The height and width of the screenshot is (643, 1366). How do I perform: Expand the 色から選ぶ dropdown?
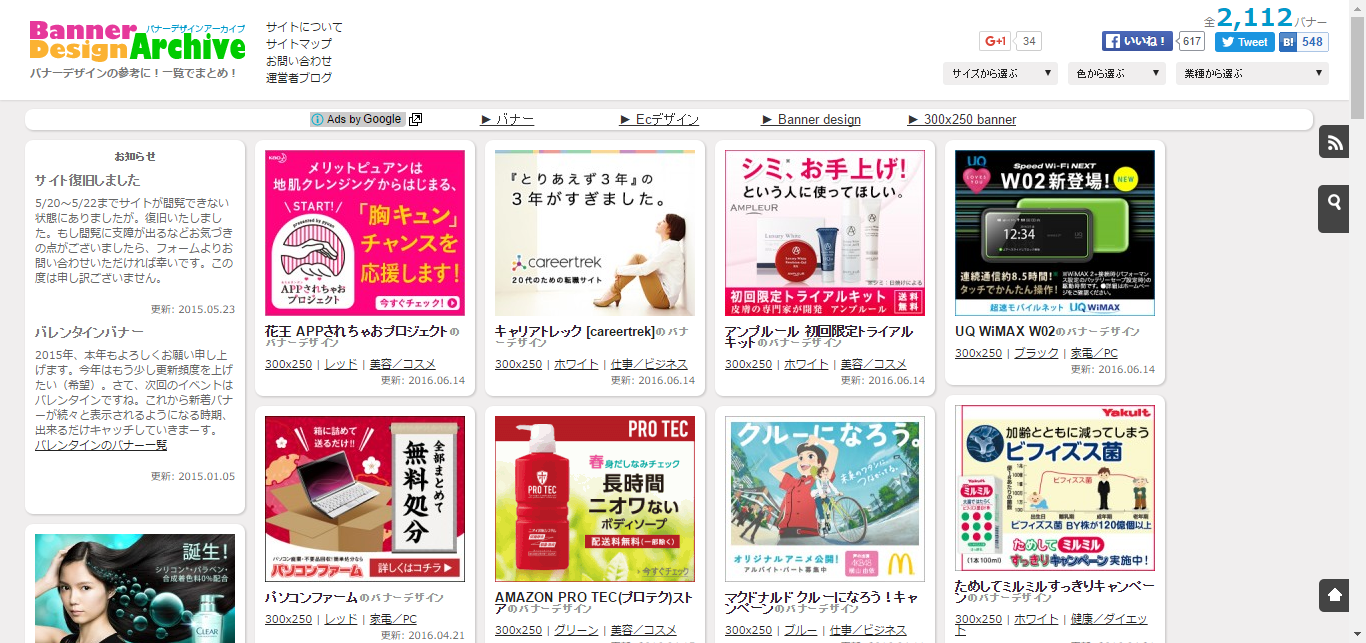click(1116, 73)
